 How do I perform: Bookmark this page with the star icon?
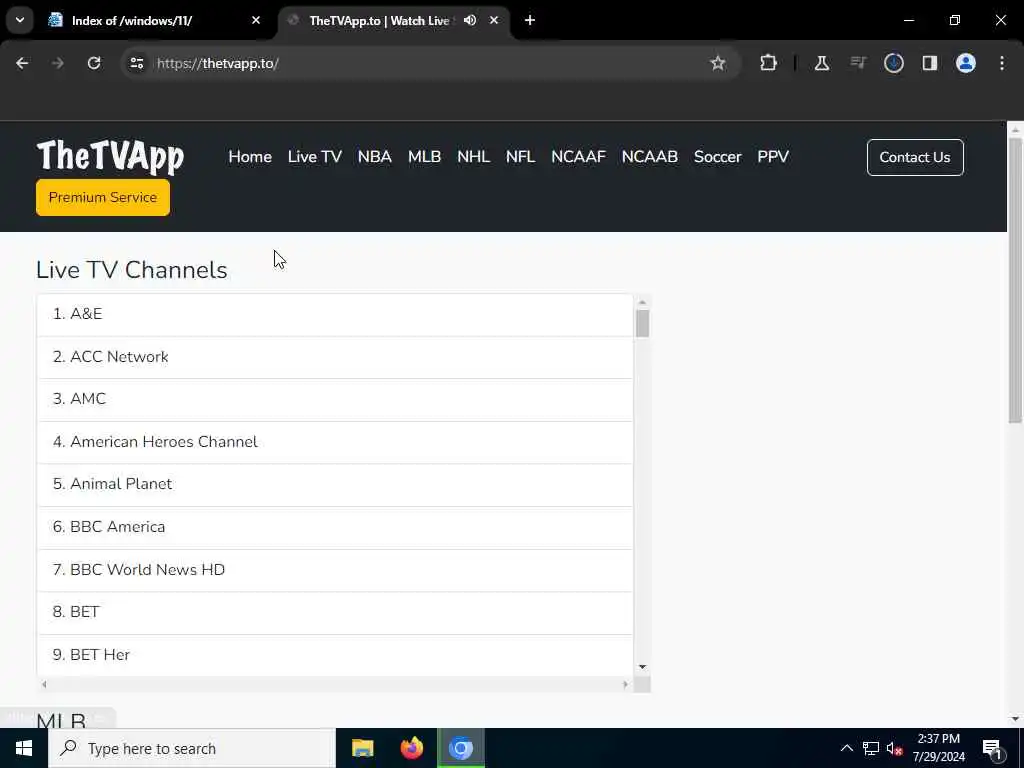pyautogui.click(x=718, y=63)
